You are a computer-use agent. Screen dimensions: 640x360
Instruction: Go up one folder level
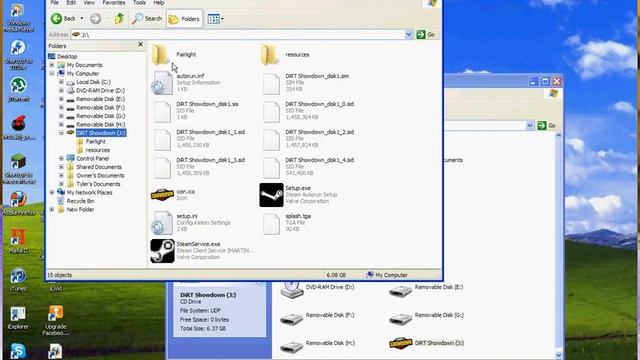tap(119, 18)
